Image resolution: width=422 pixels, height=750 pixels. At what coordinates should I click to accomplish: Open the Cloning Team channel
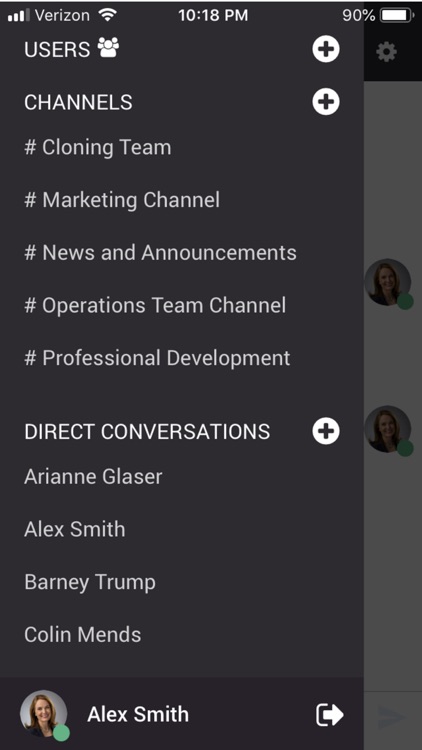[x=98, y=147]
